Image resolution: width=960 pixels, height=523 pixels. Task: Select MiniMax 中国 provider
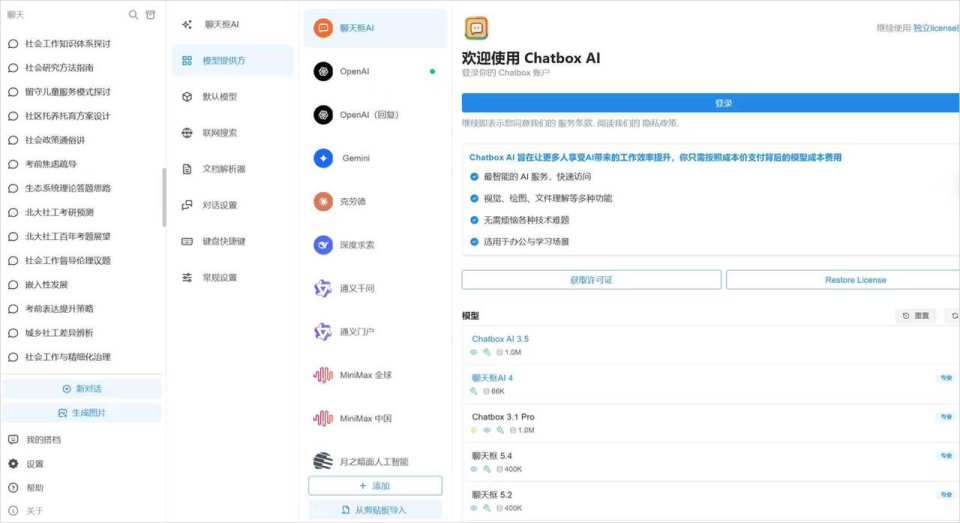tap(375, 419)
